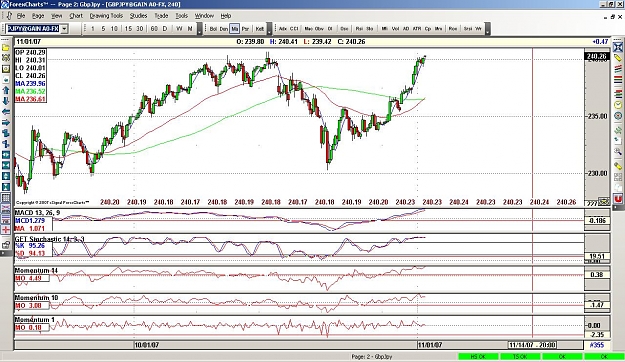Click the yellow open folder icon

(6, 47)
